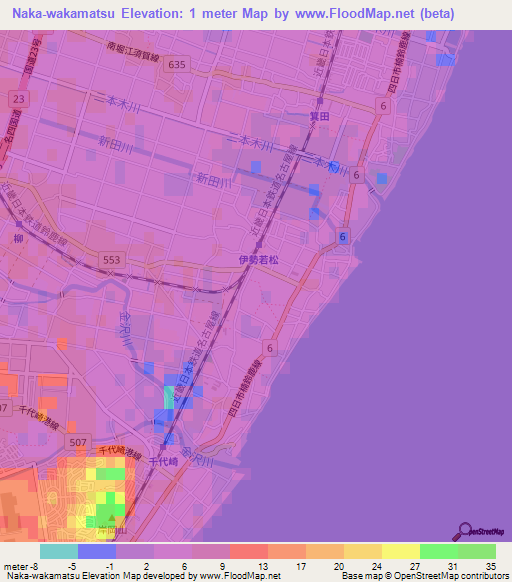The image size is (512, 582).
Task: Click the '-5' legend value
Action: tap(72, 566)
